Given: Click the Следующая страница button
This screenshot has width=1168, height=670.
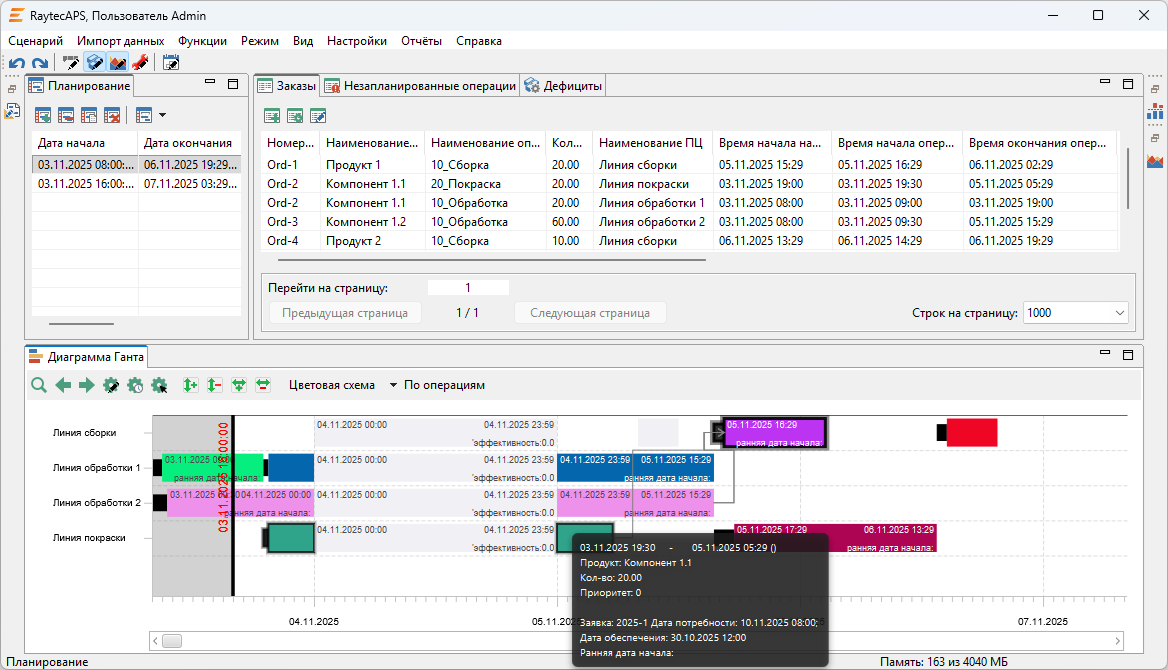Looking at the screenshot, I should click(x=589, y=313).
